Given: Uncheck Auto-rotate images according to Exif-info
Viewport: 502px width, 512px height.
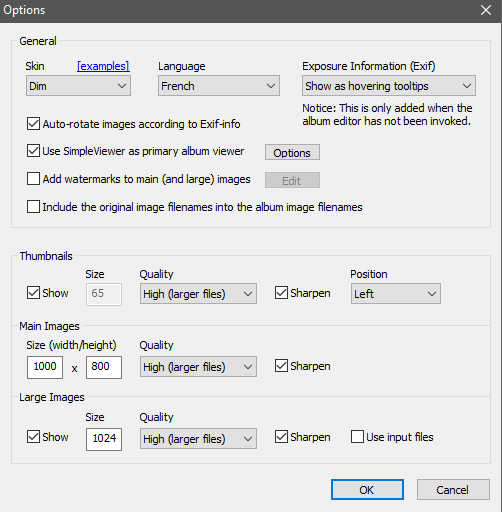Looking at the screenshot, I should pyautogui.click(x=33, y=124).
